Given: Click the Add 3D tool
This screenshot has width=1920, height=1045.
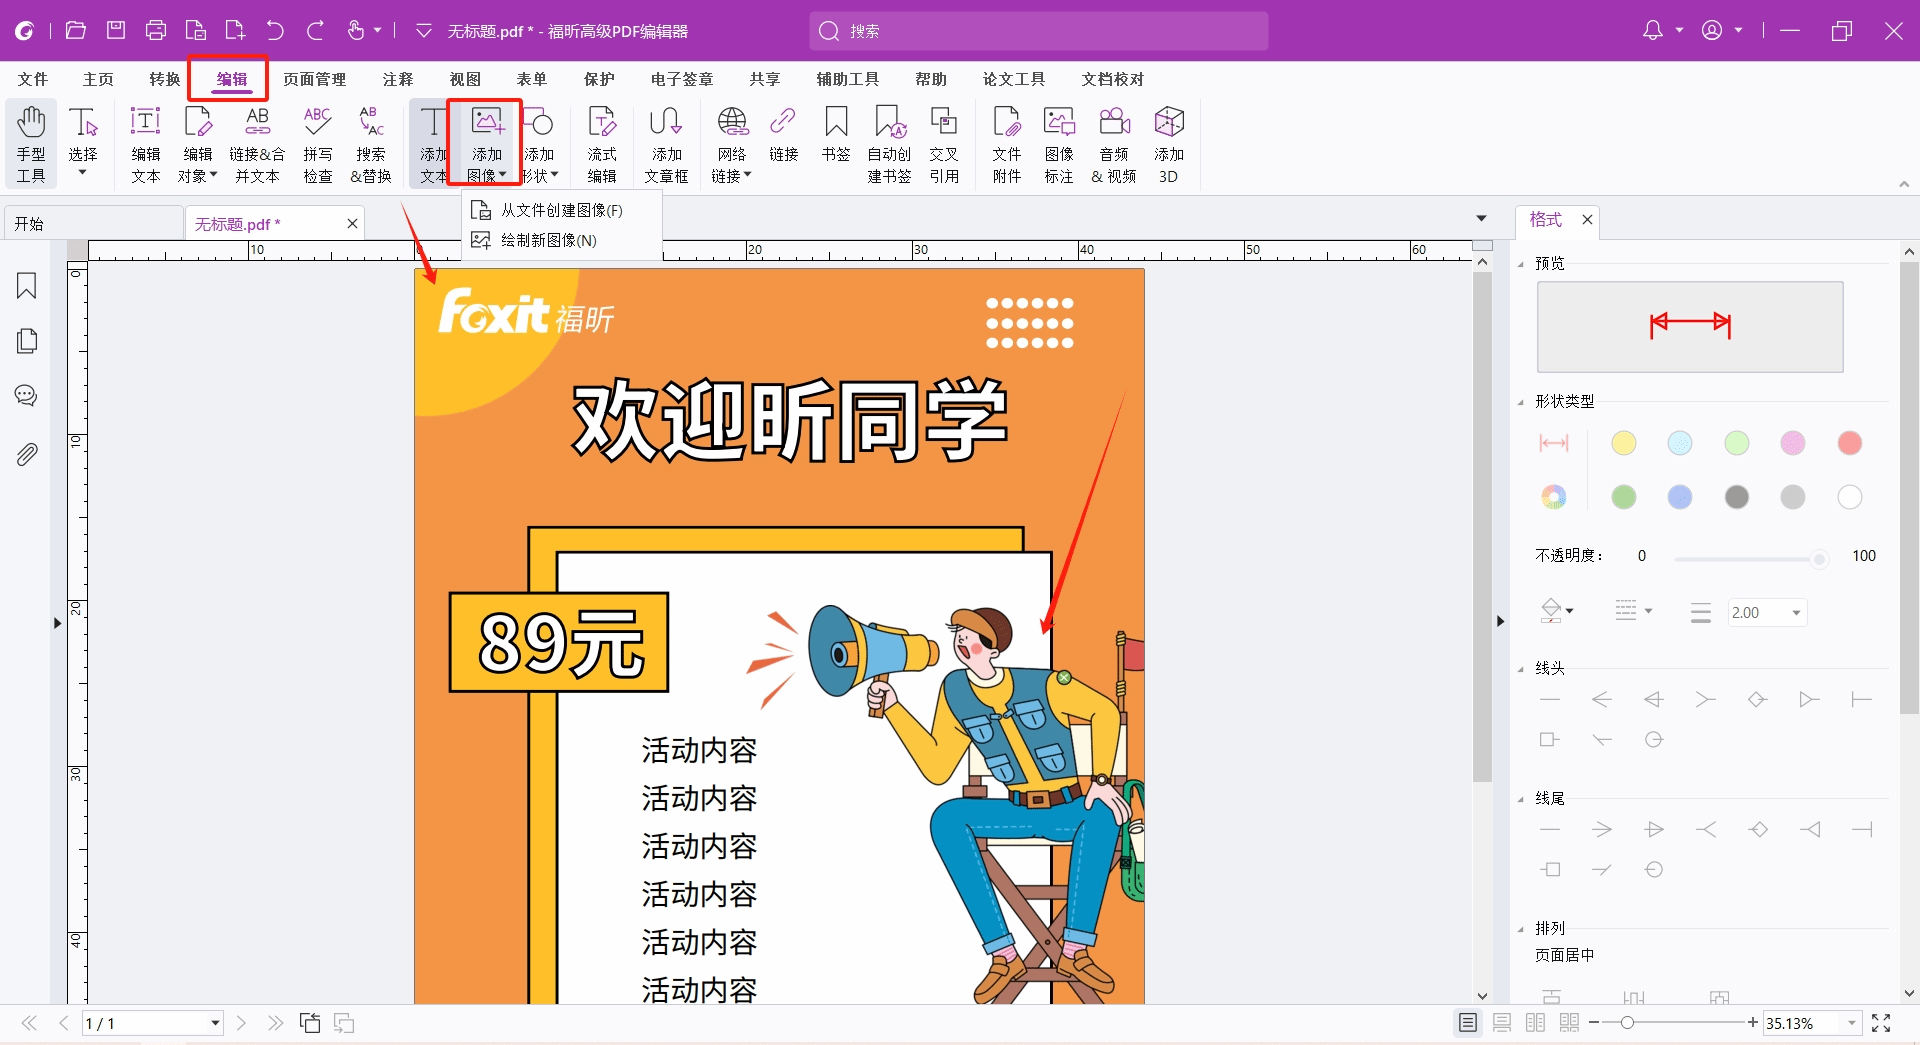Looking at the screenshot, I should tap(1168, 144).
